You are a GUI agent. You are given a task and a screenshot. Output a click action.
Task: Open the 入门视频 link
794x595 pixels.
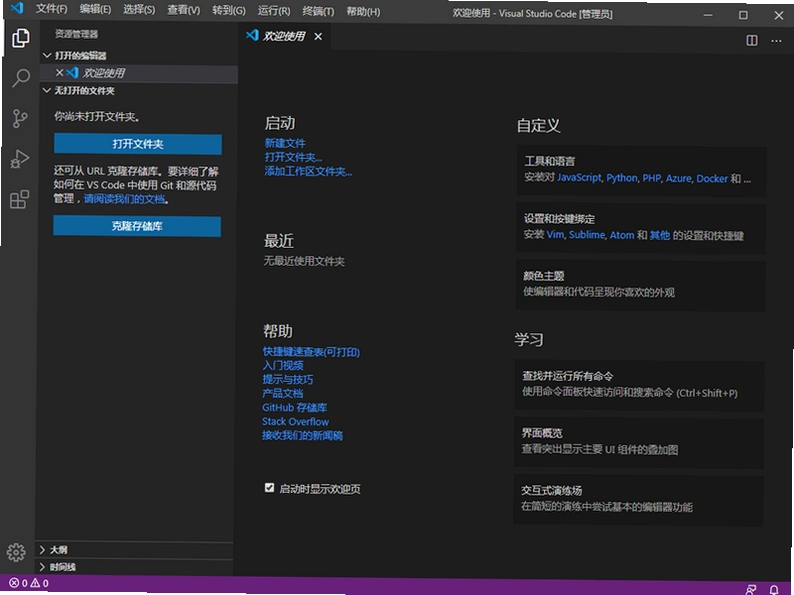pos(283,366)
